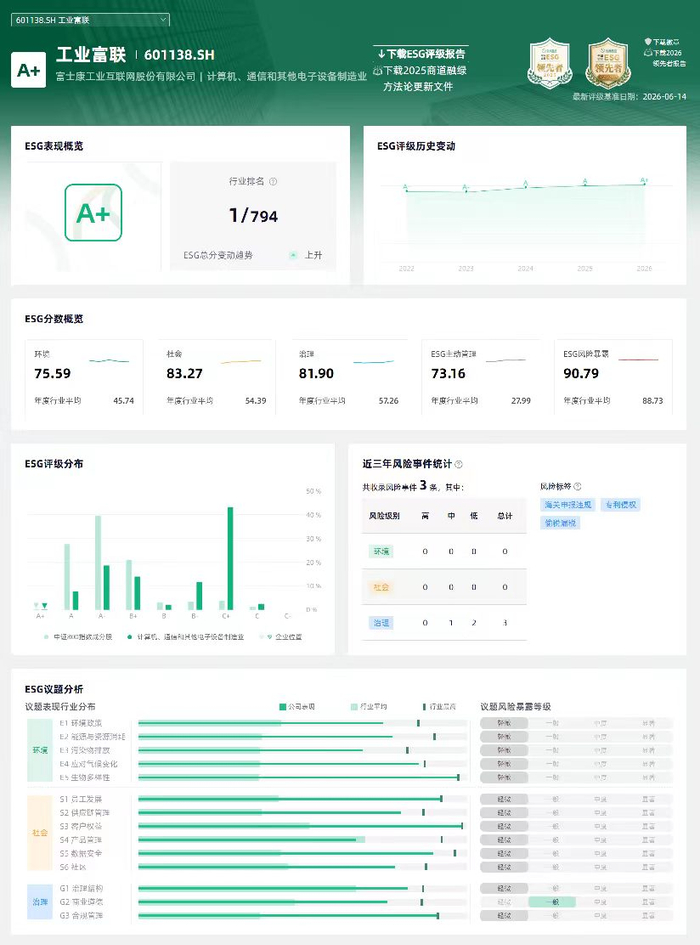Click the 行业平均 legend swatch
700x945 pixels.
pyautogui.click(x=354, y=707)
